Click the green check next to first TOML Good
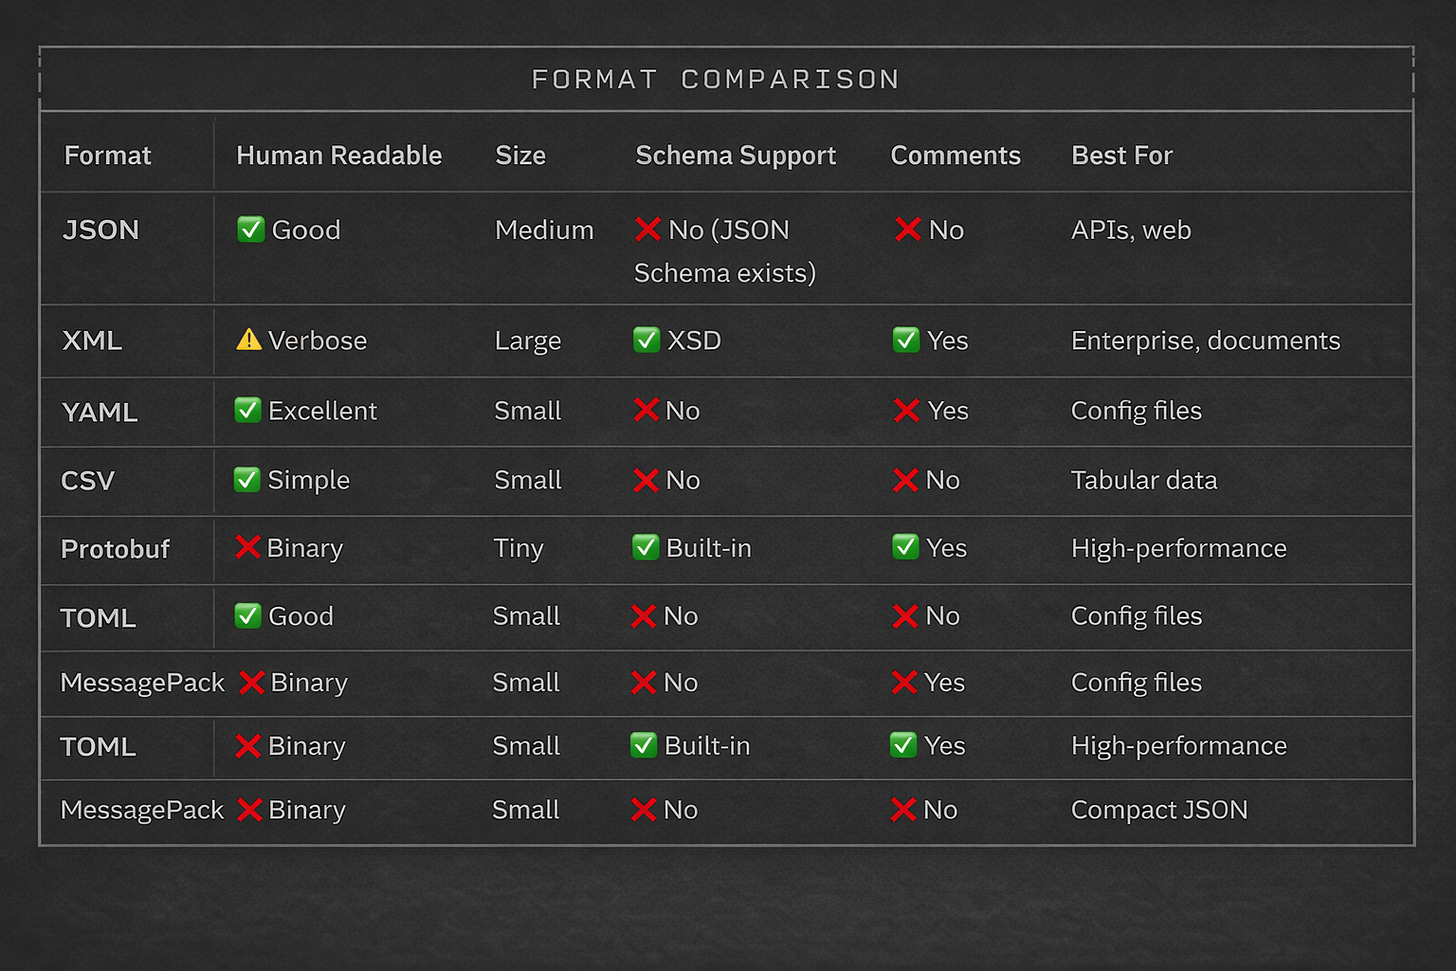Viewport: 1456px width, 971px height. click(247, 616)
